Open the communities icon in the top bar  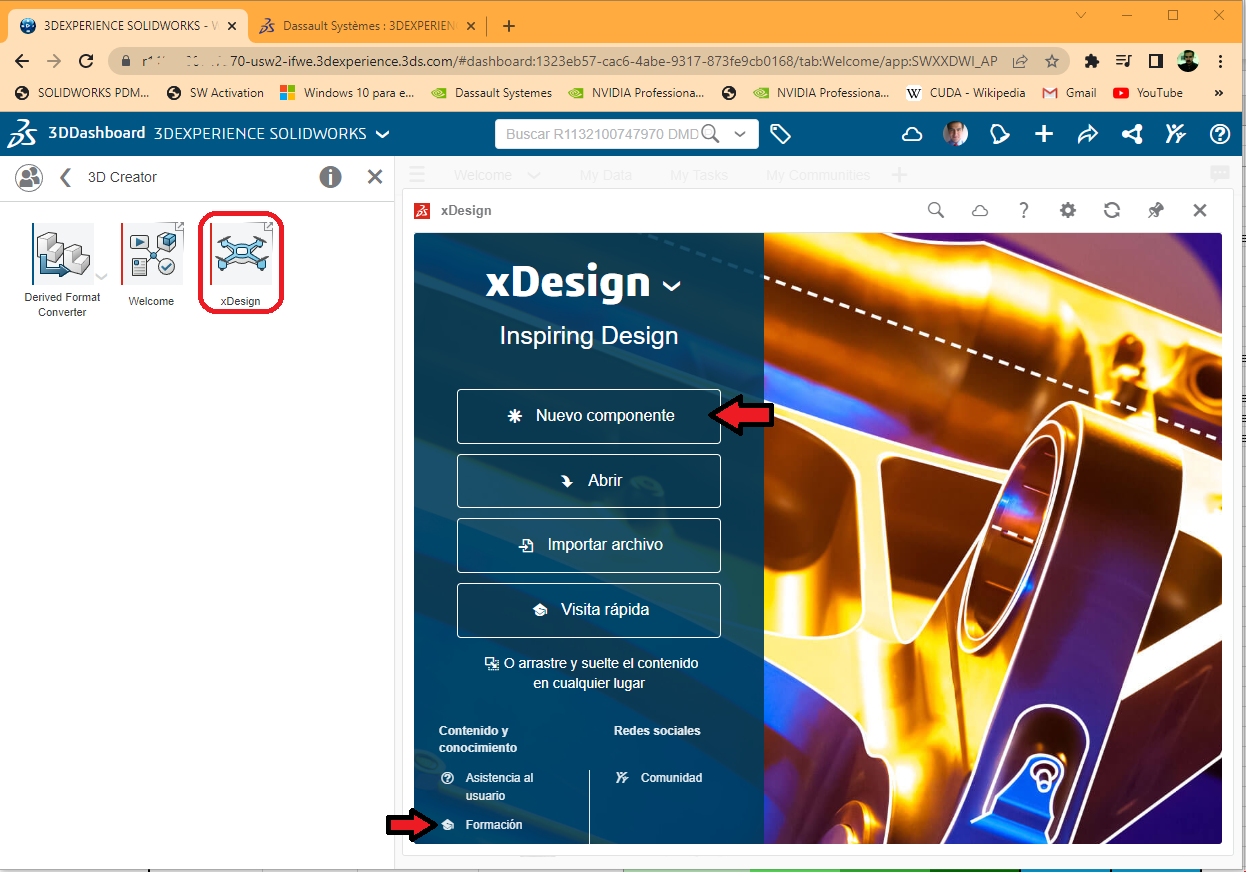1176,134
